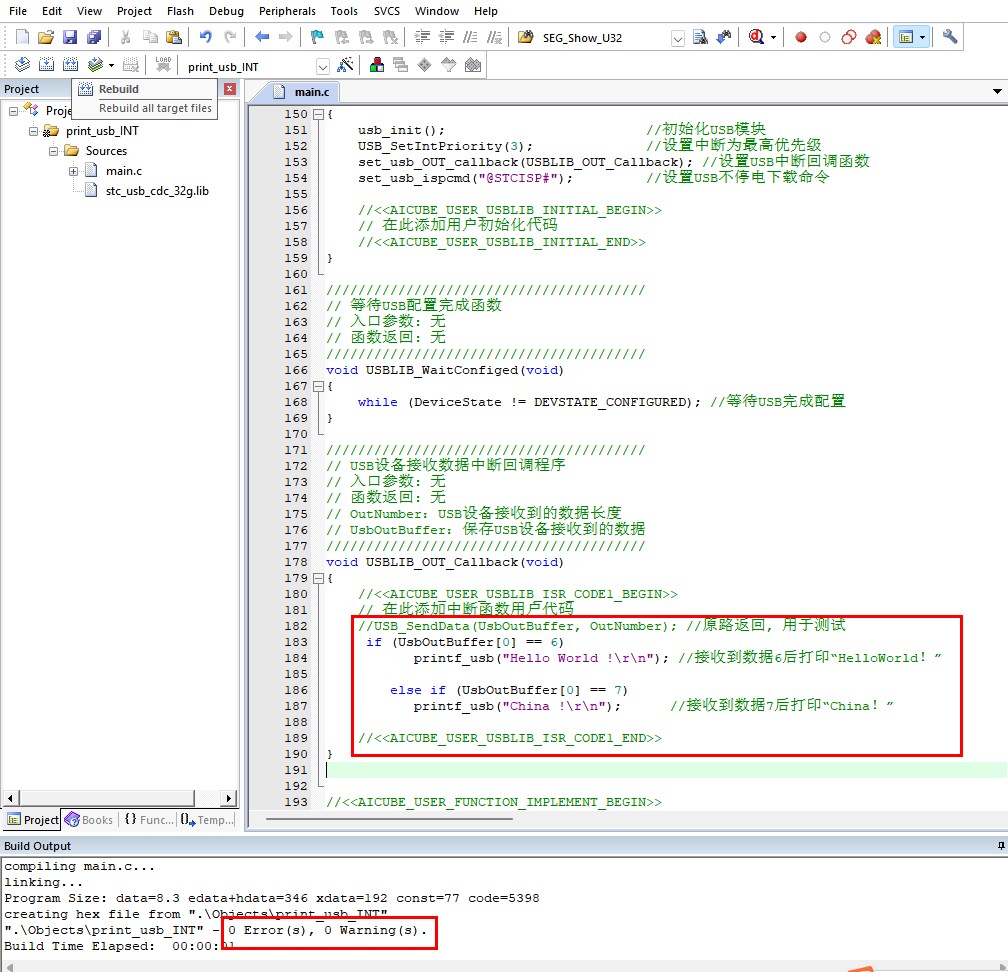Disable all breakpoints with the double circles
This screenshot has height=972, width=1008.
point(849,37)
